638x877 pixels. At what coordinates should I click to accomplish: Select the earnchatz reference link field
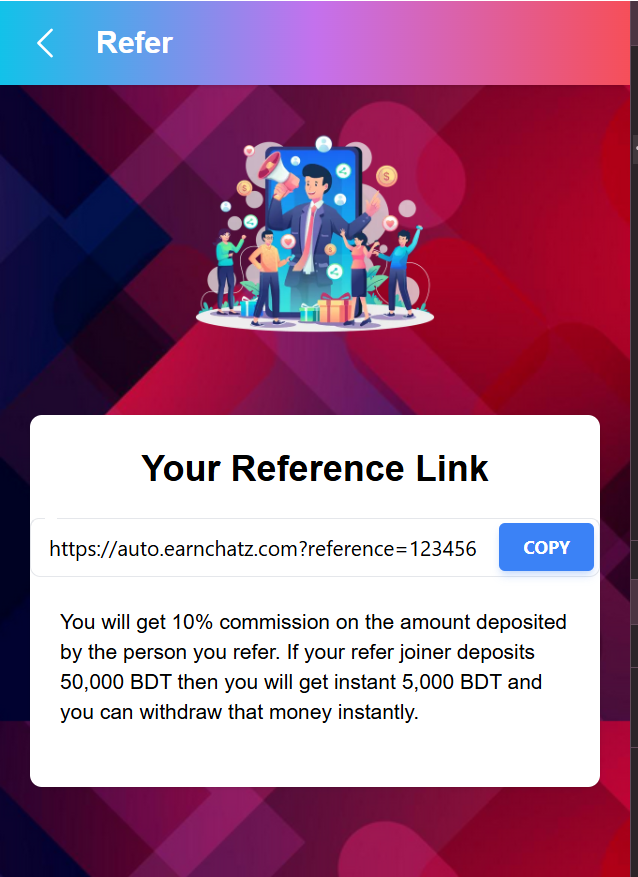click(263, 548)
